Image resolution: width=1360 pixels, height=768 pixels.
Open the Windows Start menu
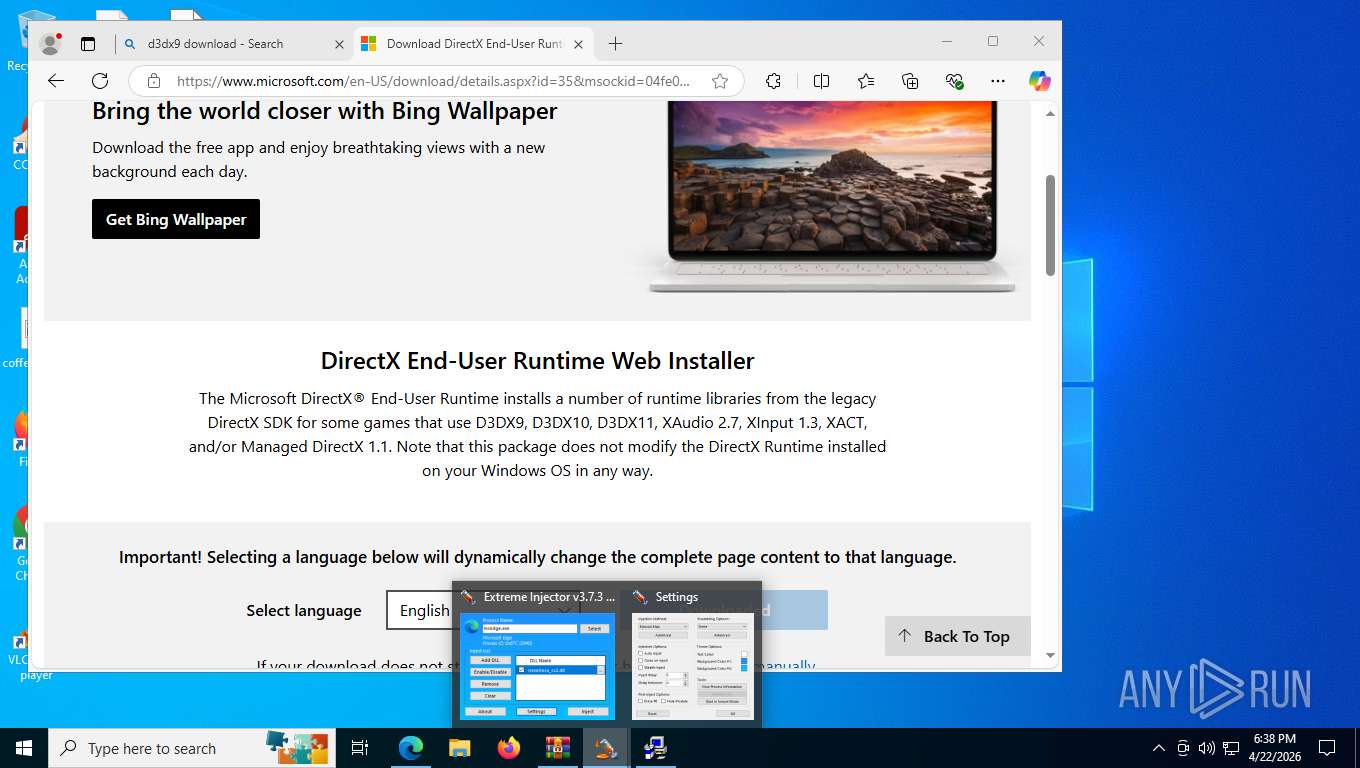coord(24,748)
